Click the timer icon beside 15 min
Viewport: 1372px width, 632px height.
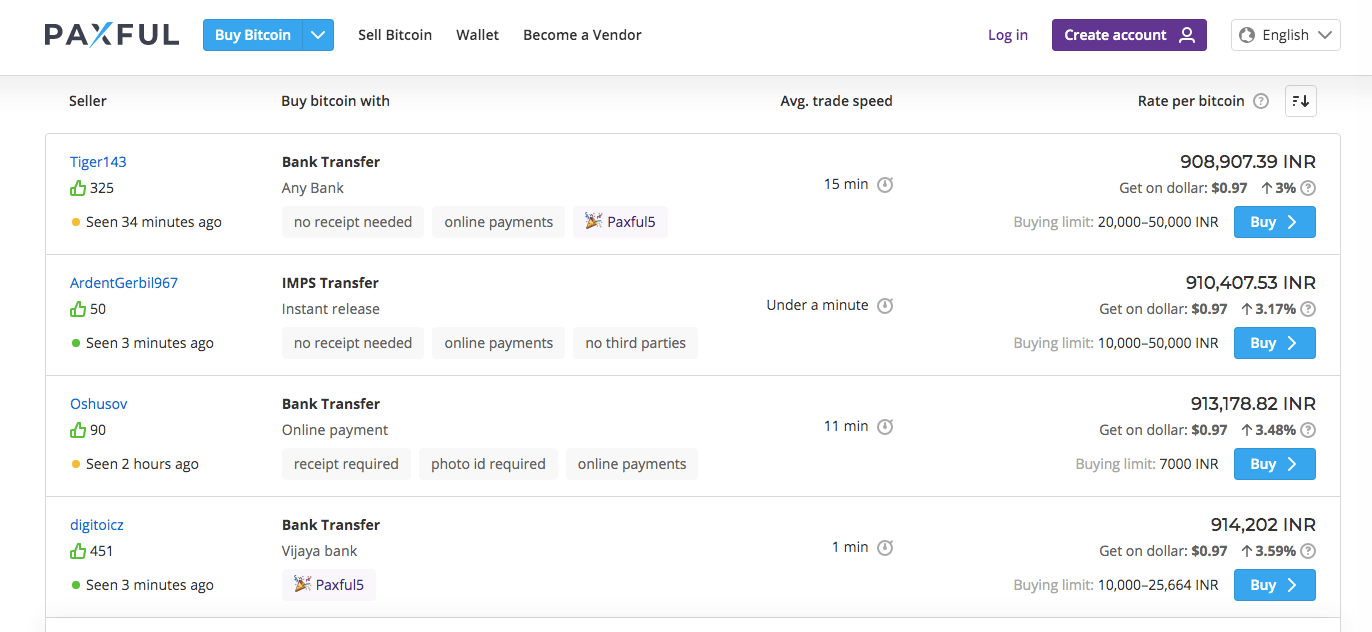click(885, 185)
